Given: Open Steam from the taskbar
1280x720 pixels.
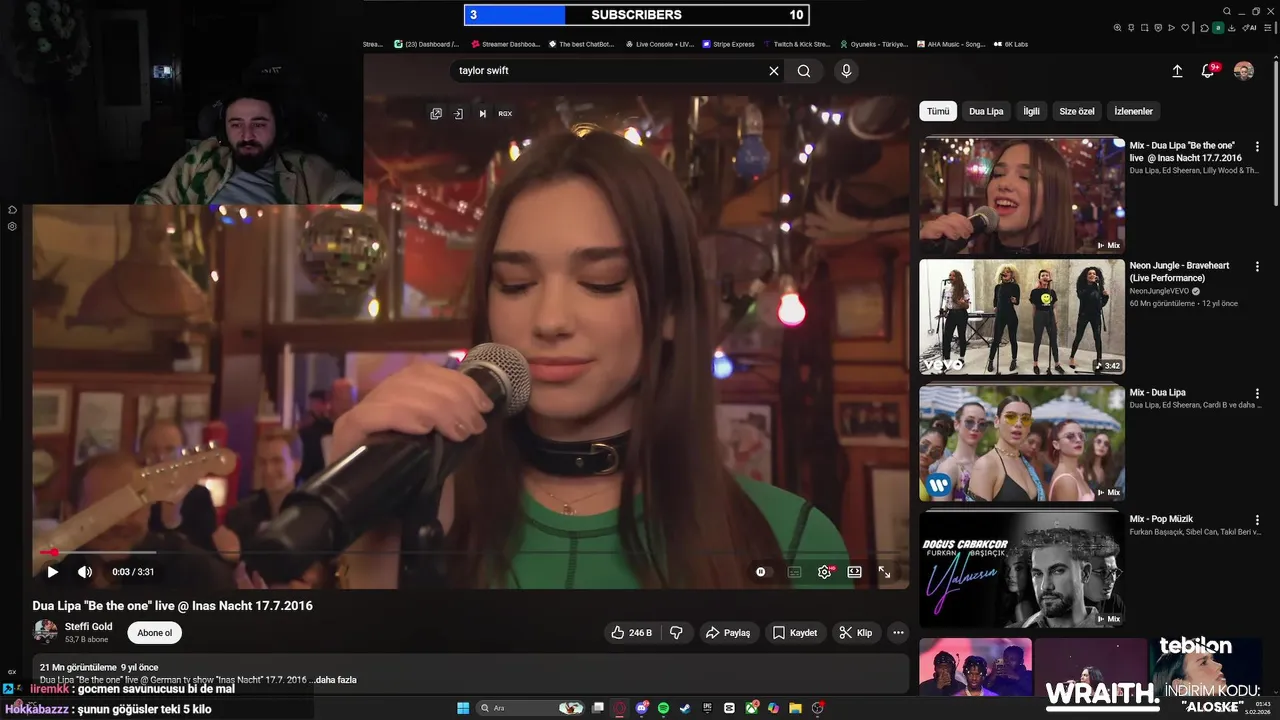Looking at the screenshot, I should click(x=685, y=708).
